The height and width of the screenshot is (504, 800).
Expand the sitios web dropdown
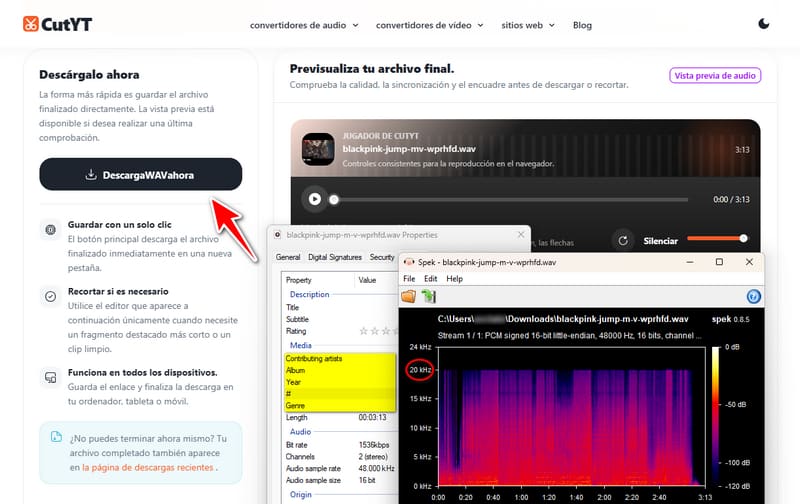coord(528,25)
